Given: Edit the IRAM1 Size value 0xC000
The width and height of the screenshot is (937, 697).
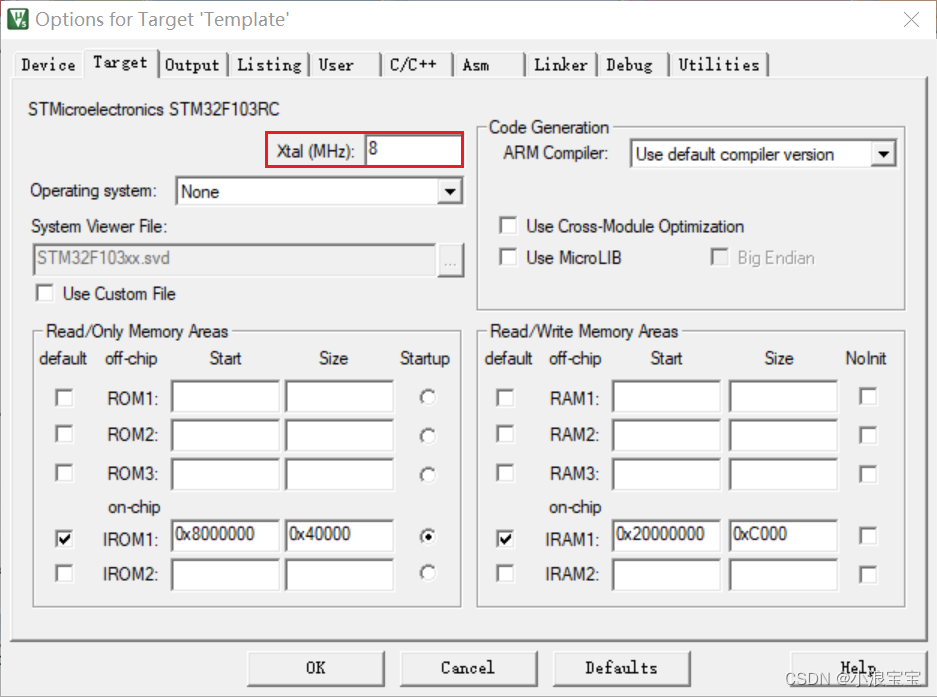Looking at the screenshot, I should [783, 535].
